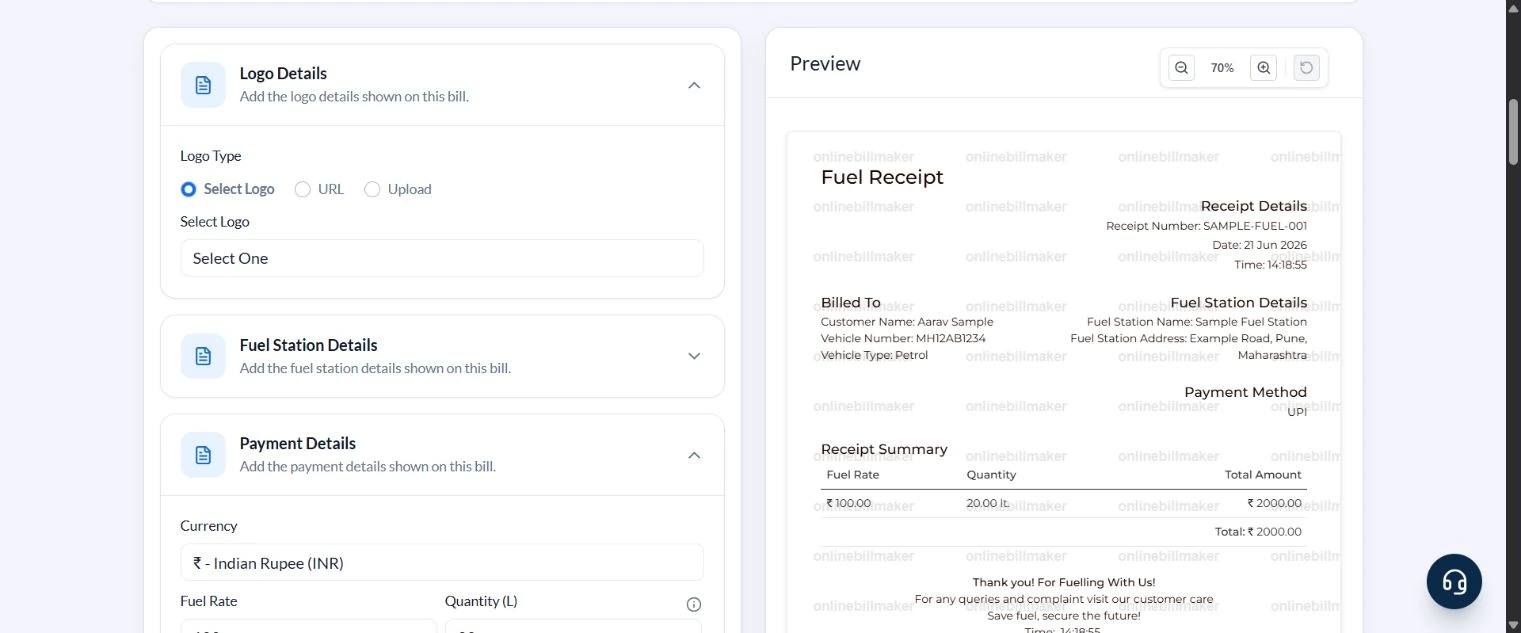This screenshot has width=1521, height=633.
Task: Open the Currency dropdown showing Indian Rupee
Action: pyautogui.click(x=442, y=563)
